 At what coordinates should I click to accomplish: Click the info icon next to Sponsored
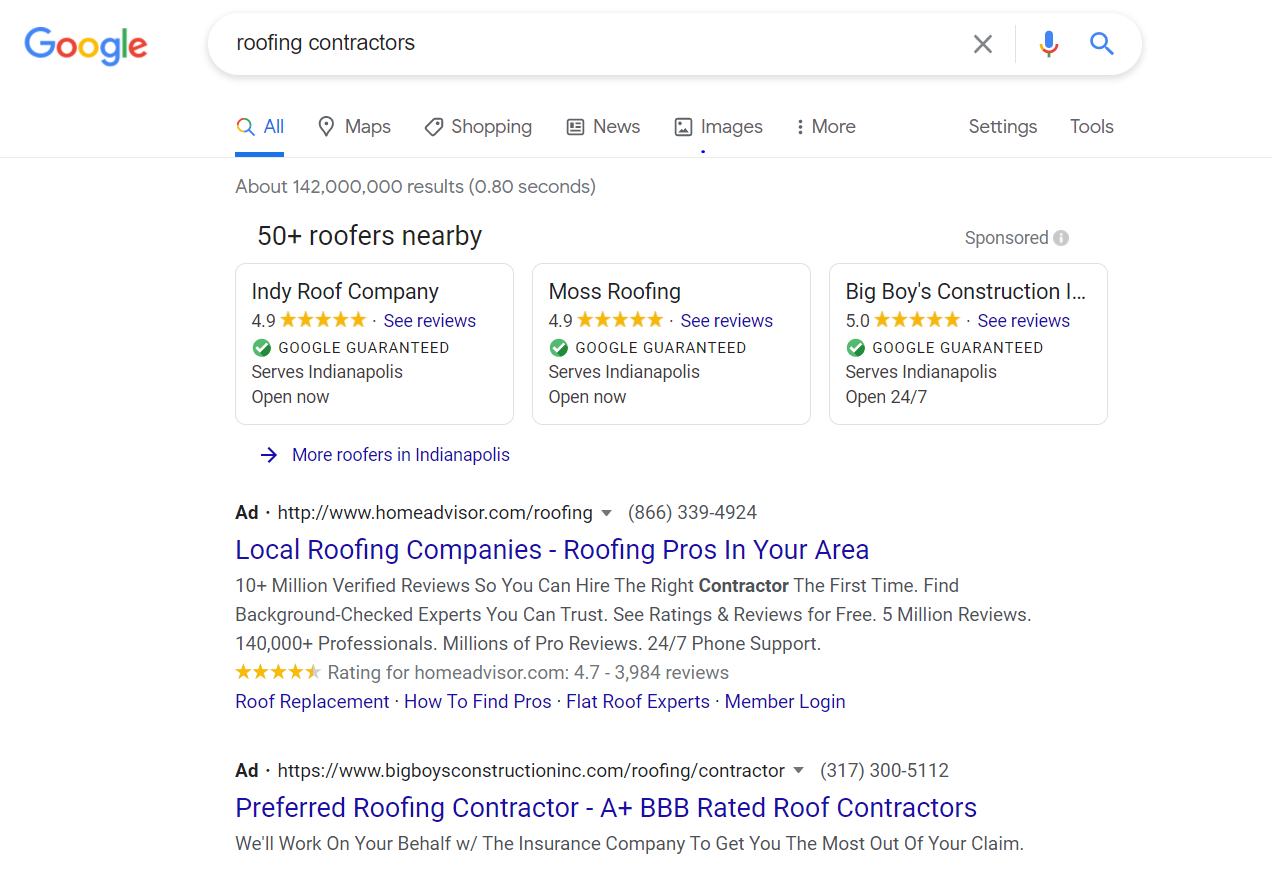coord(1061,237)
